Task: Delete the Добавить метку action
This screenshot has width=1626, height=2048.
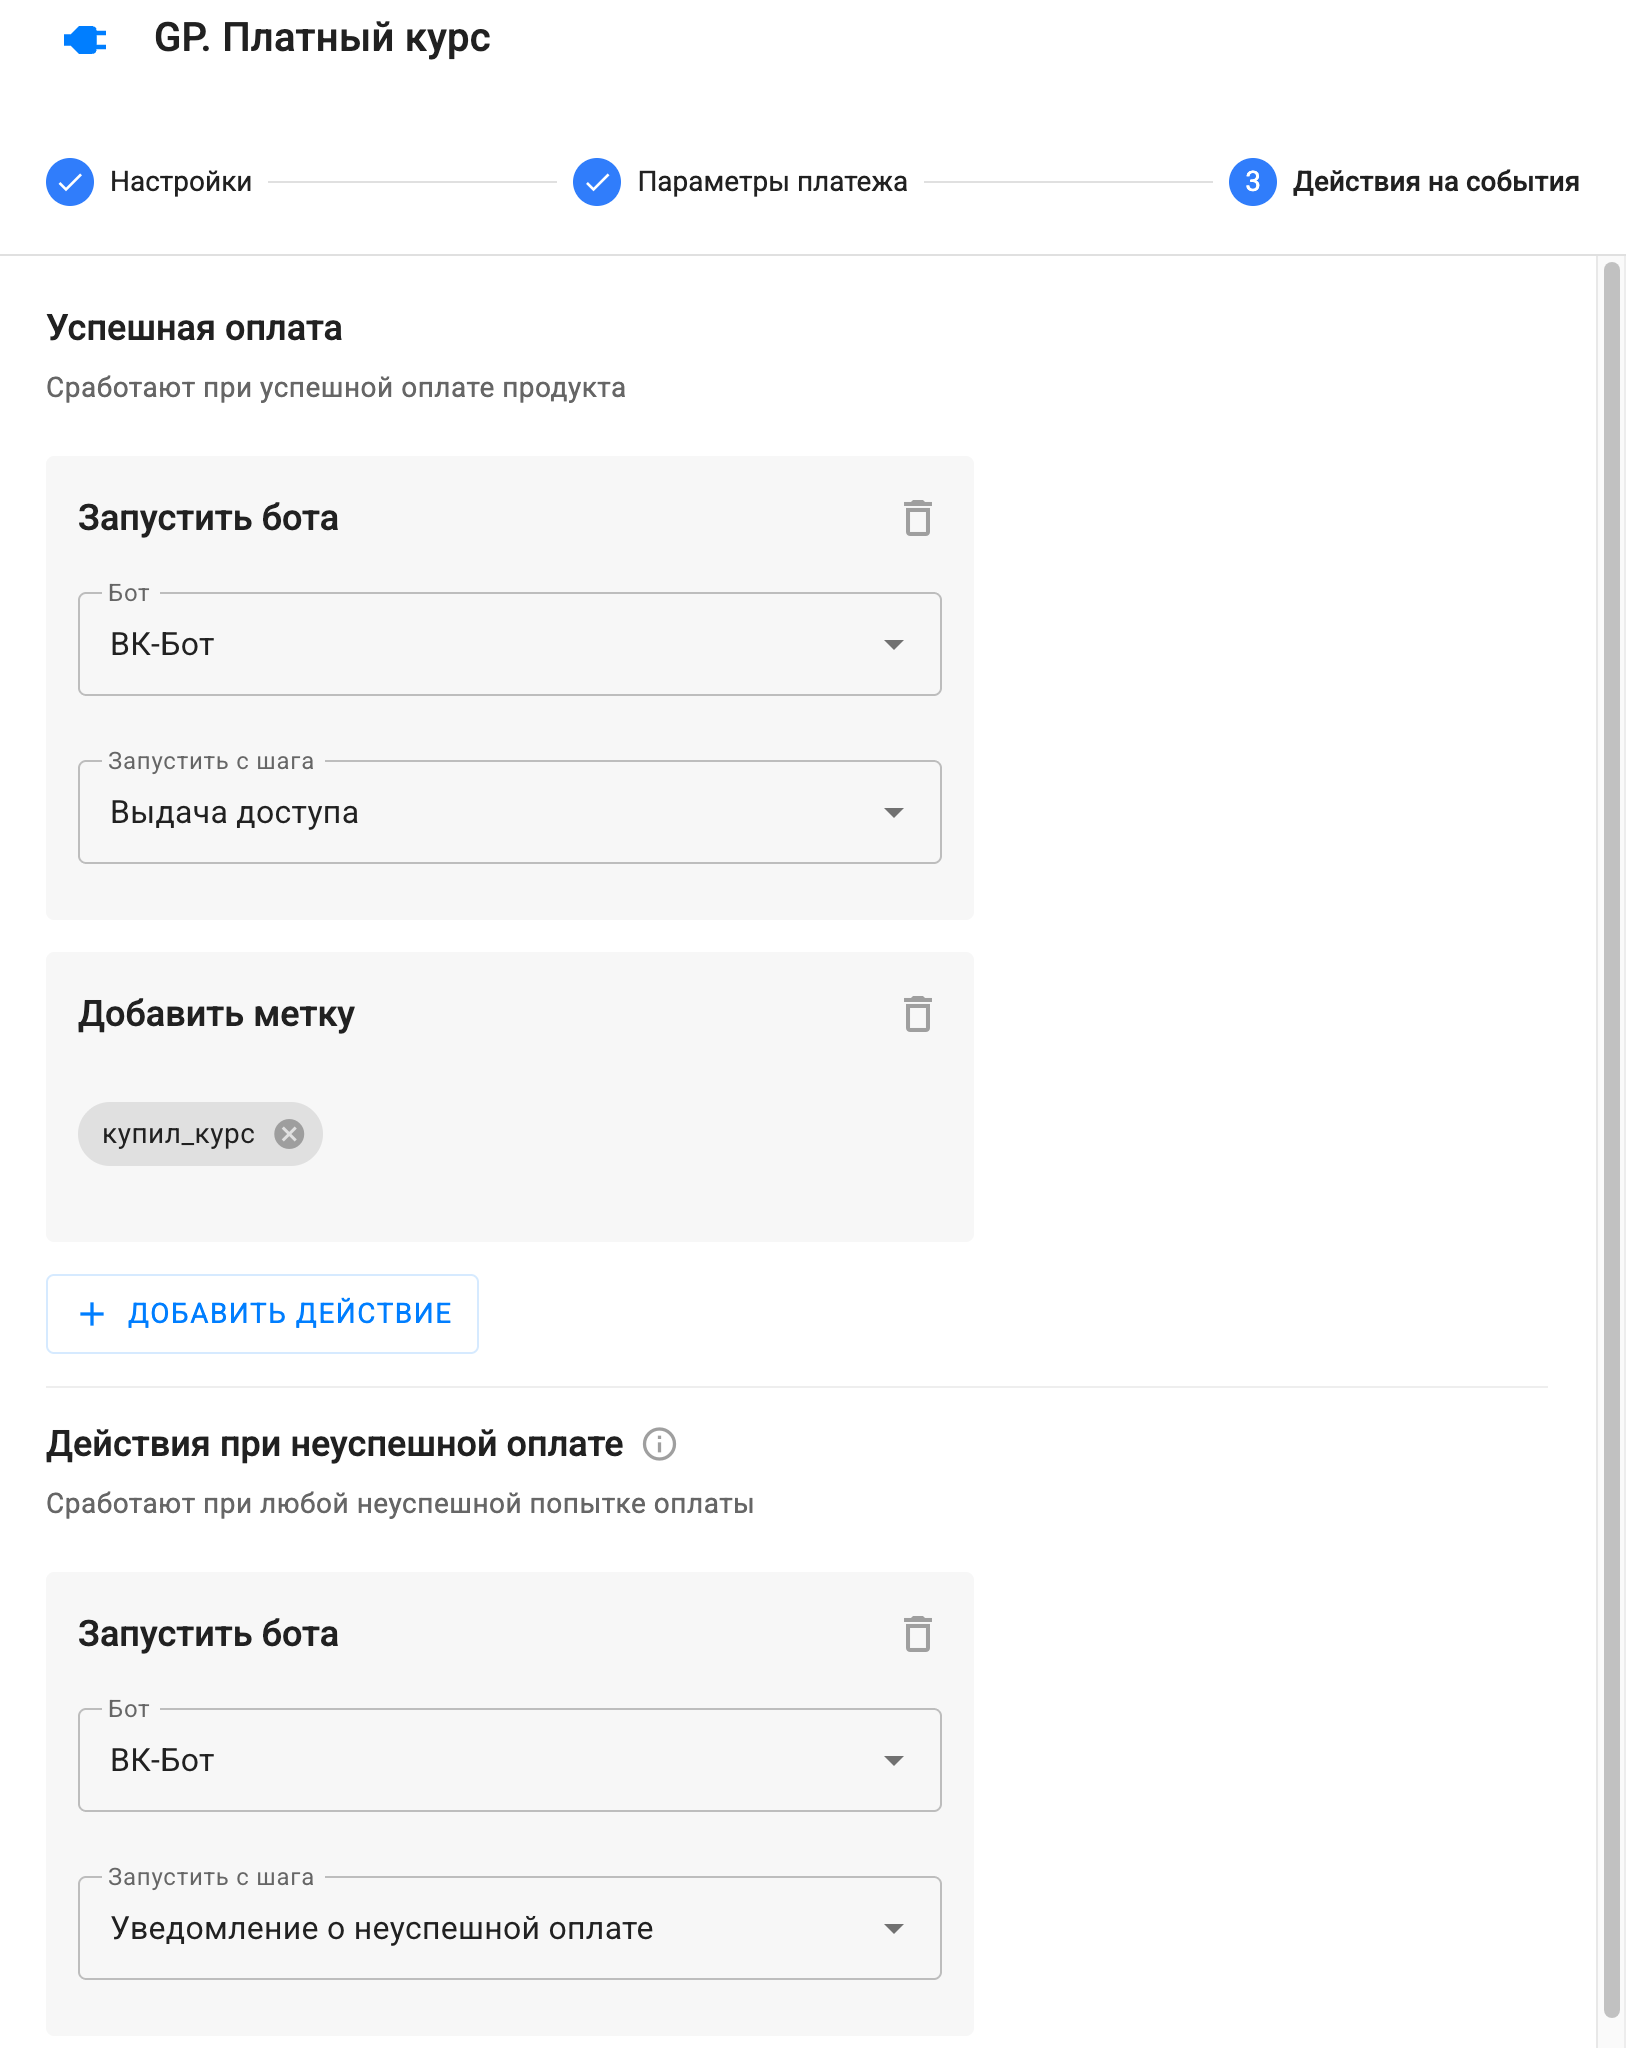Action: [x=917, y=1014]
